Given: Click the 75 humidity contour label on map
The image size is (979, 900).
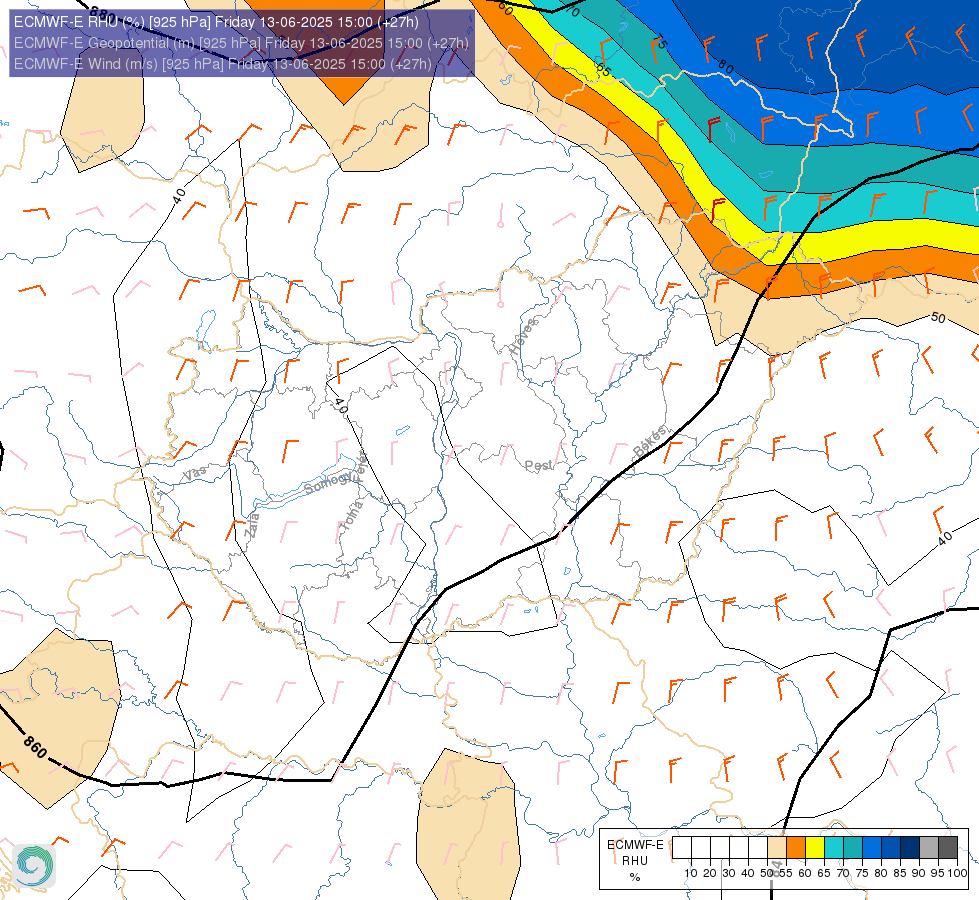Looking at the screenshot, I should click(x=659, y=42).
